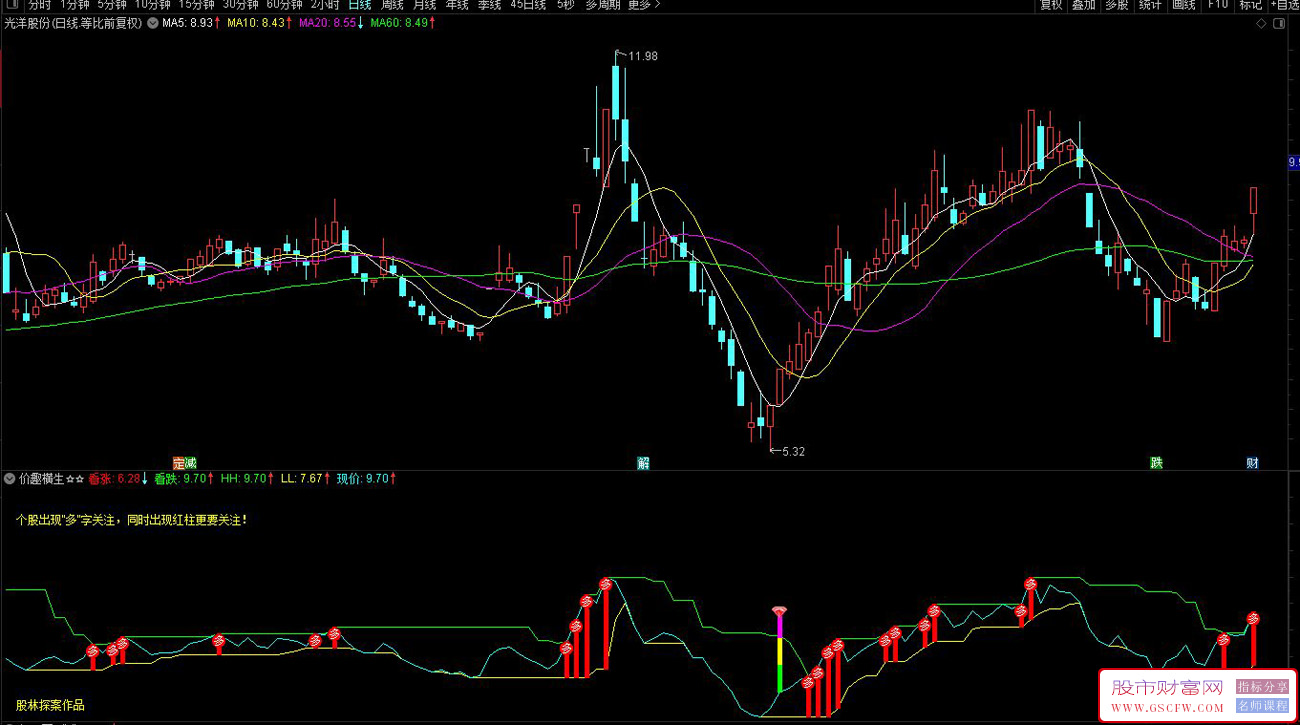Click the 标记 mark button
The width and height of the screenshot is (1300, 725).
pos(1251,5)
